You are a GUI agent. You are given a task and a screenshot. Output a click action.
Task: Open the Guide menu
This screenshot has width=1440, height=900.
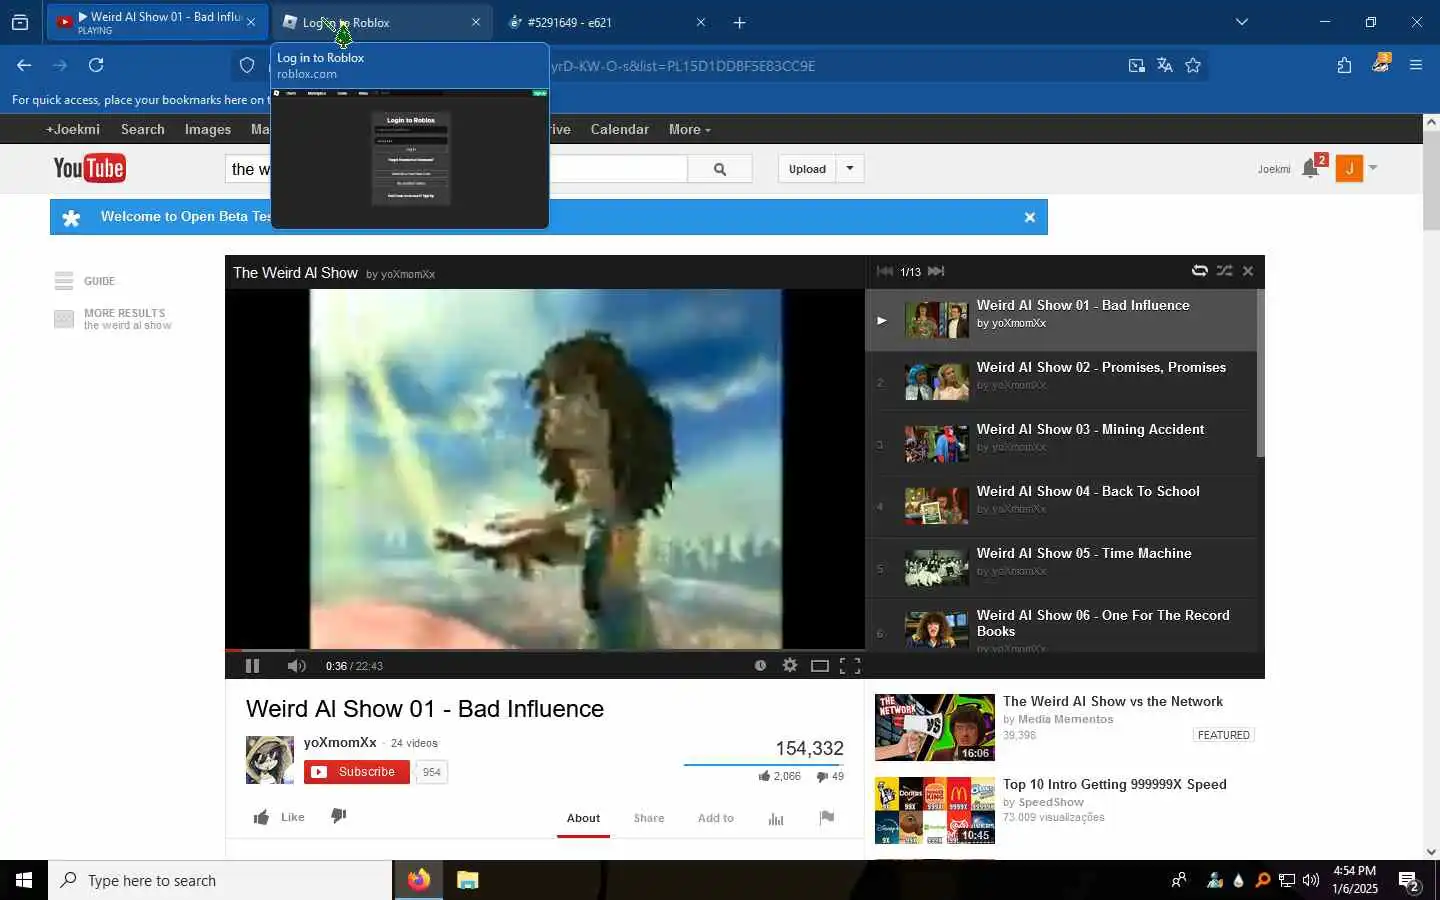tap(85, 281)
